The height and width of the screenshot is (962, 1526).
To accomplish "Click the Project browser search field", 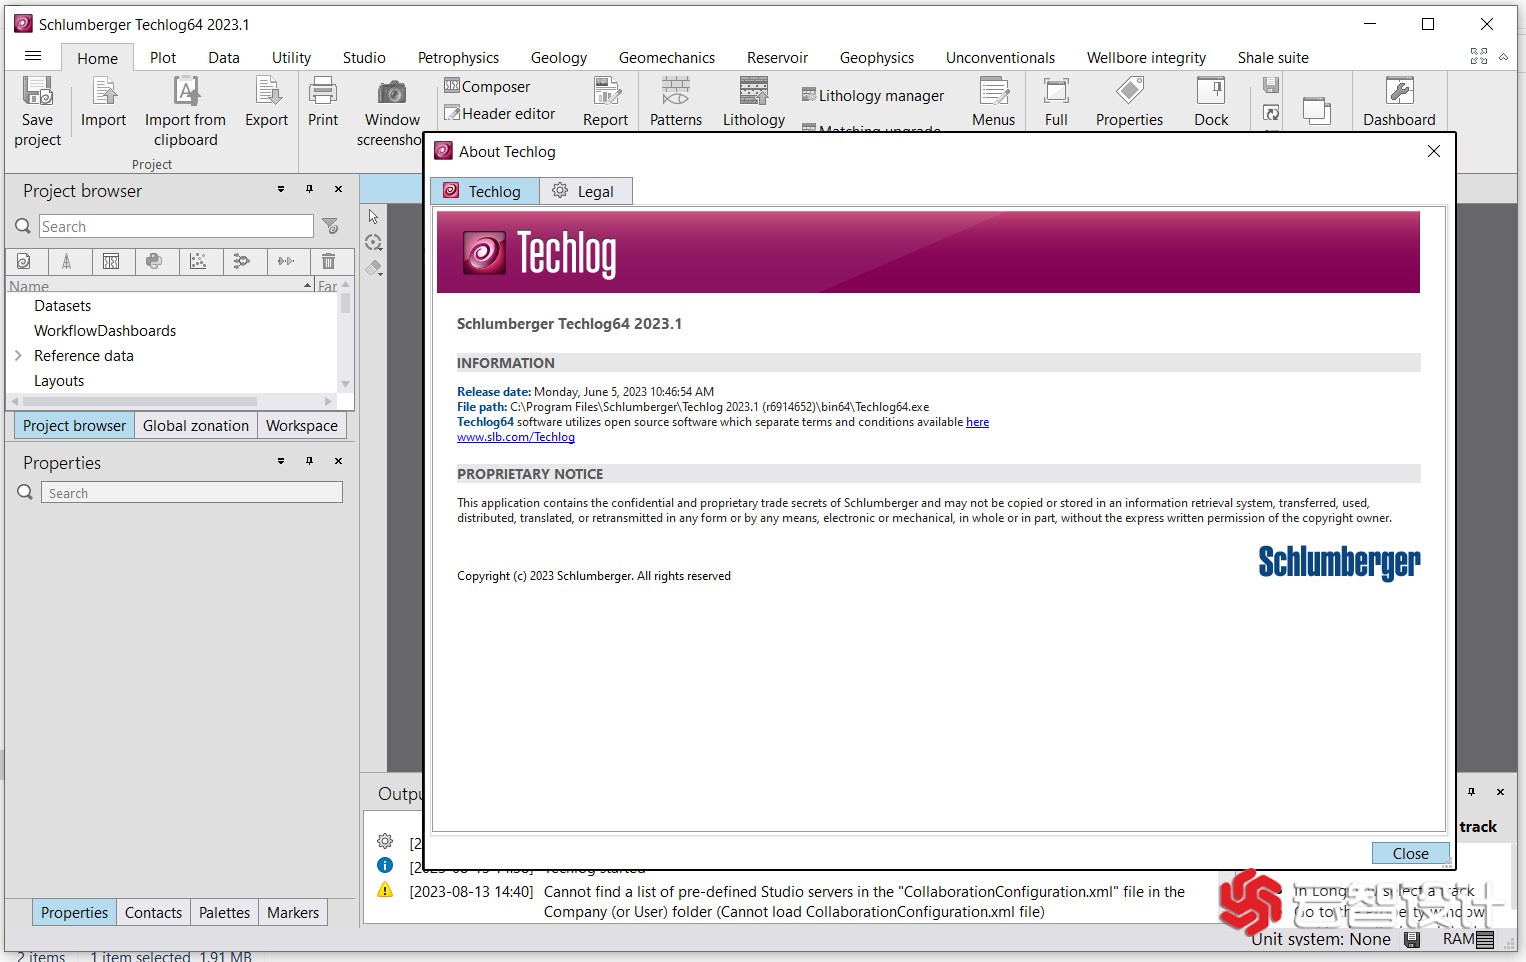I will pos(176,227).
